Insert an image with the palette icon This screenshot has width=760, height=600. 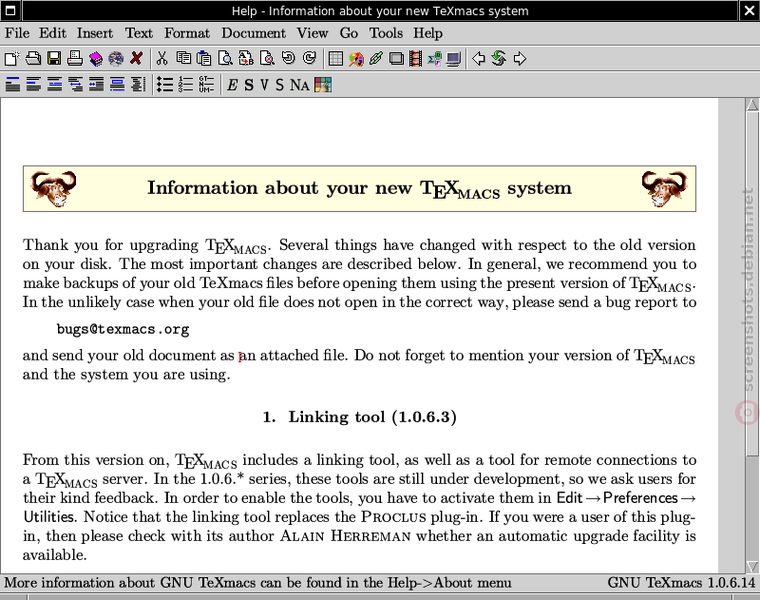(356, 59)
